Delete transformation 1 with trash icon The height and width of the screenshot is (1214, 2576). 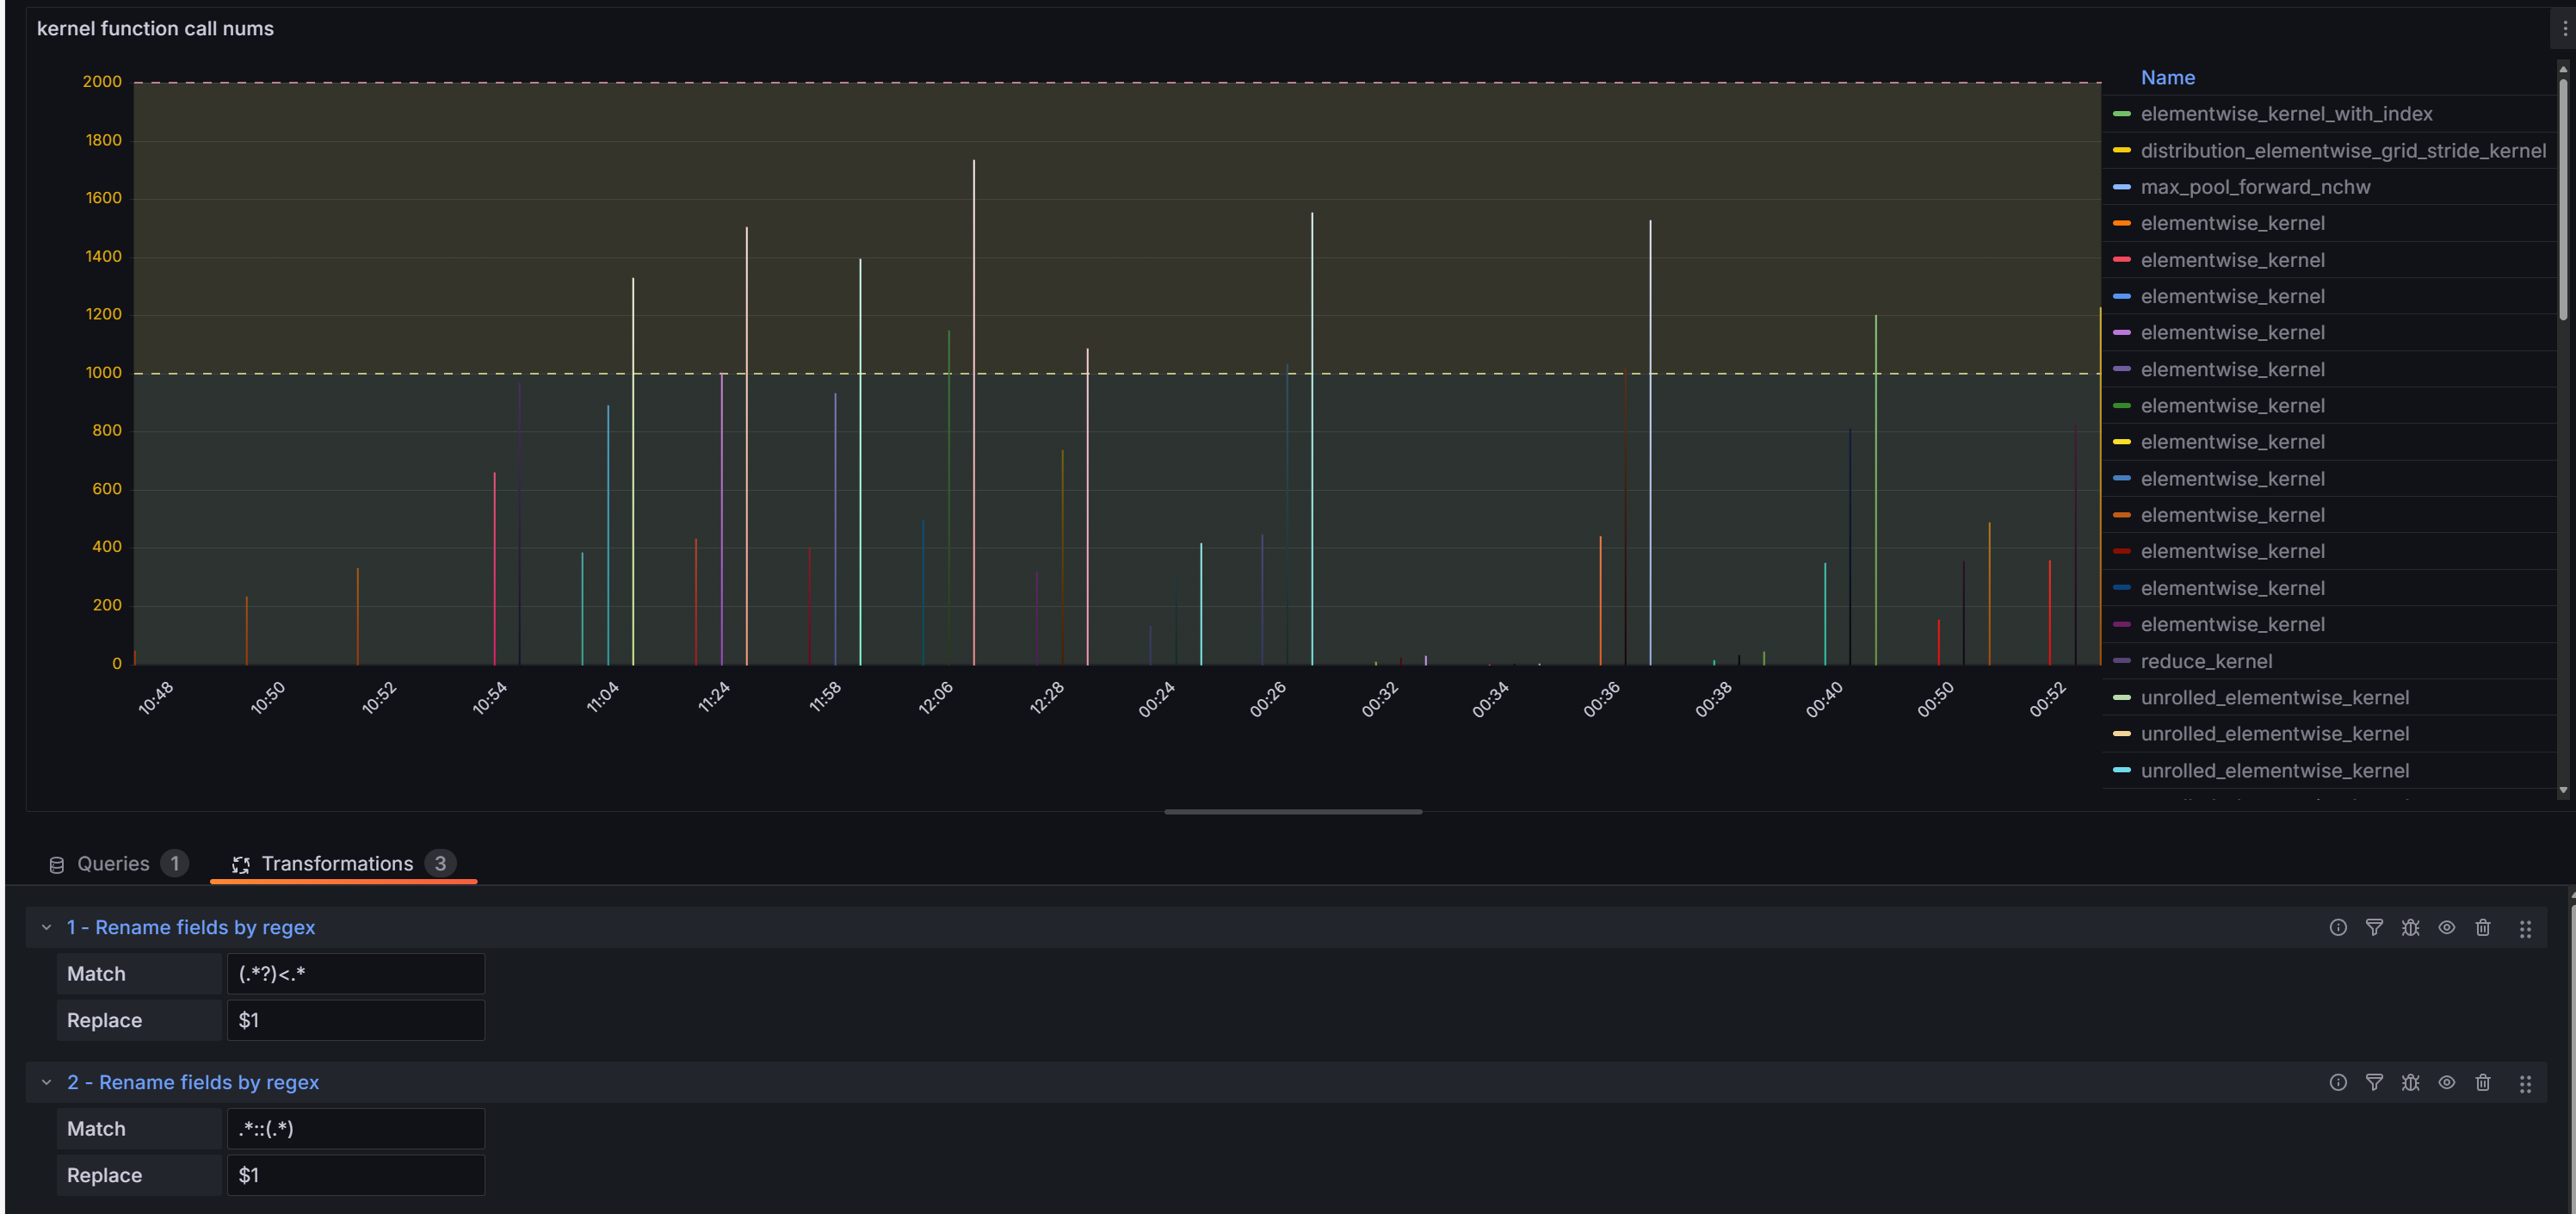pos(2482,927)
